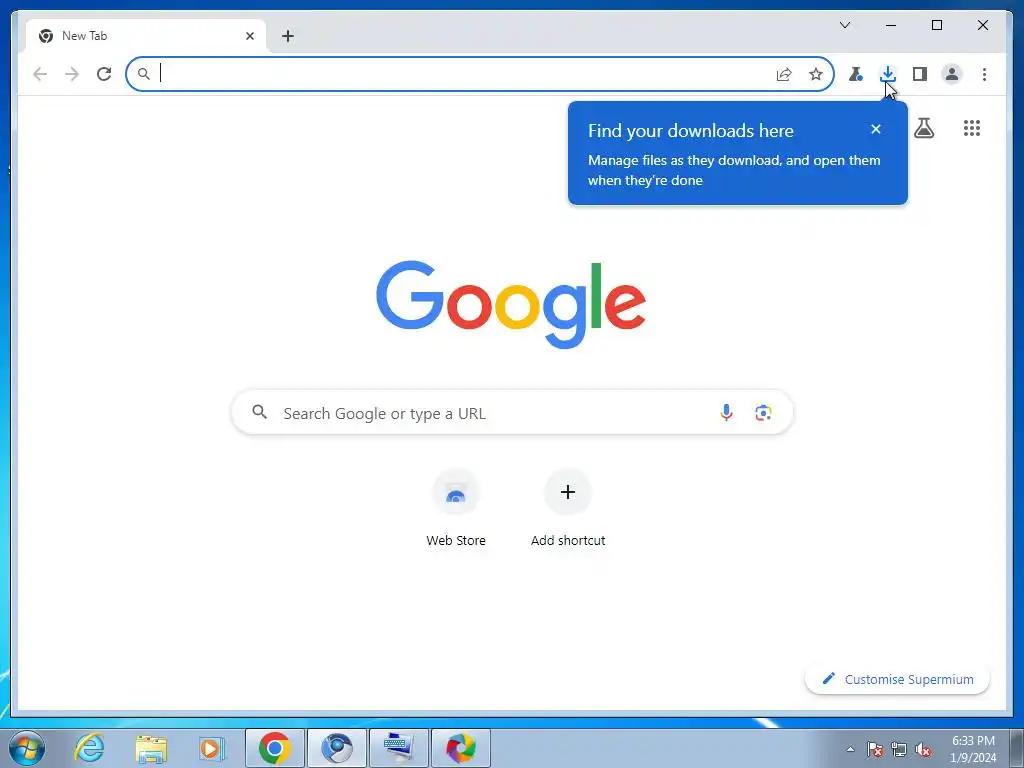
Task: Reload the page
Action: (x=104, y=74)
